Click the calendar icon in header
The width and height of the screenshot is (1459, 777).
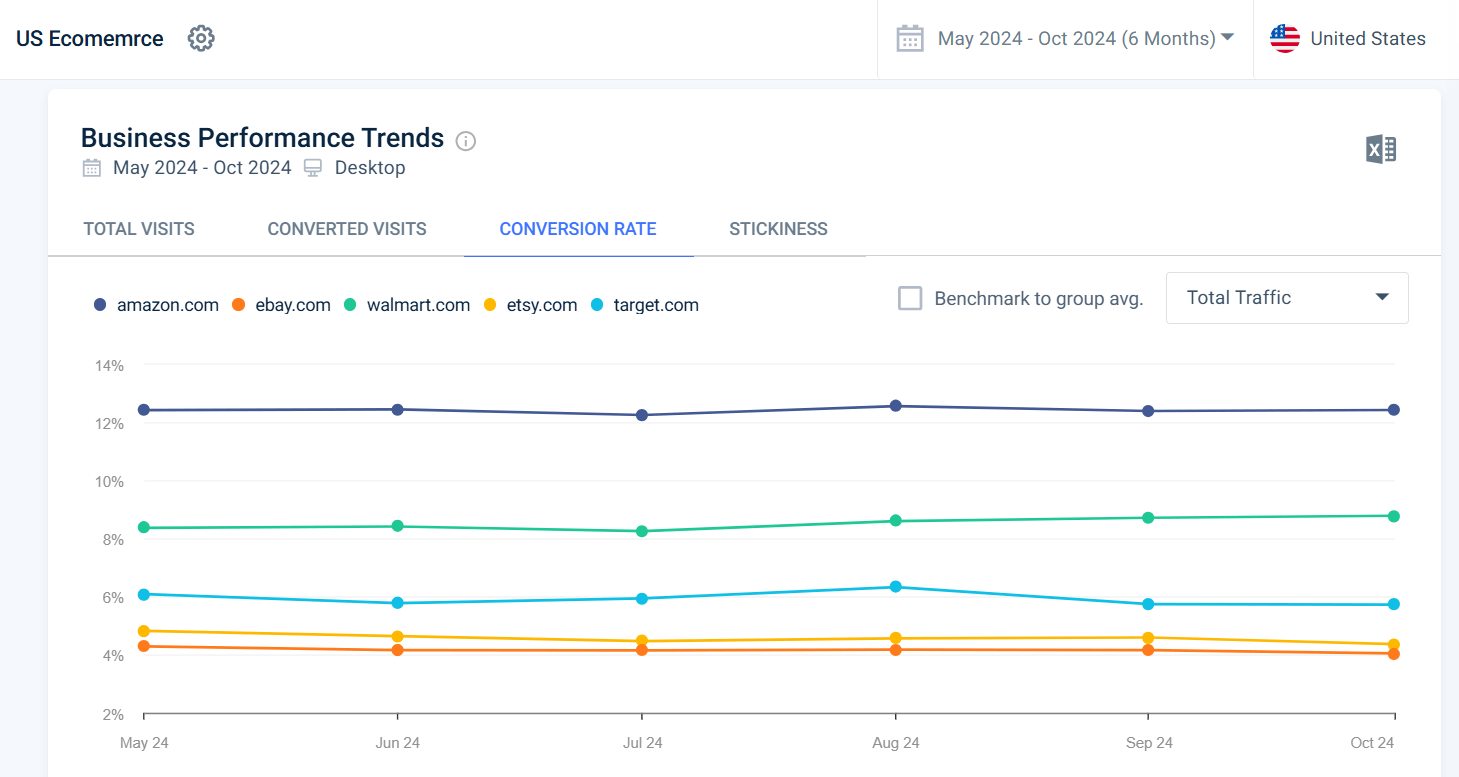pyautogui.click(x=909, y=39)
